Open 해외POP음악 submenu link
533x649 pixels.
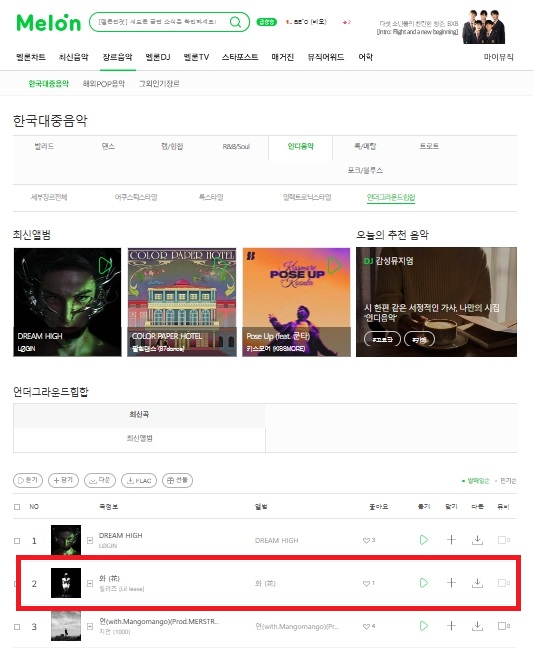point(104,84)
